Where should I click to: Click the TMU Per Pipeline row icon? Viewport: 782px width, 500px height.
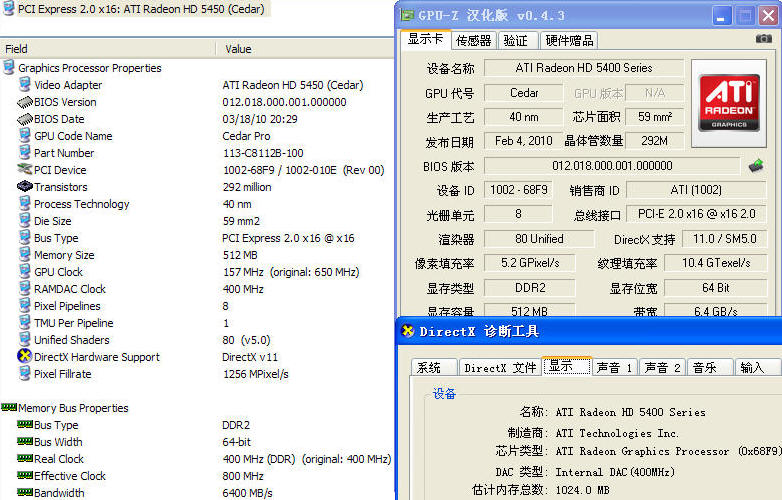coord(24,322)
